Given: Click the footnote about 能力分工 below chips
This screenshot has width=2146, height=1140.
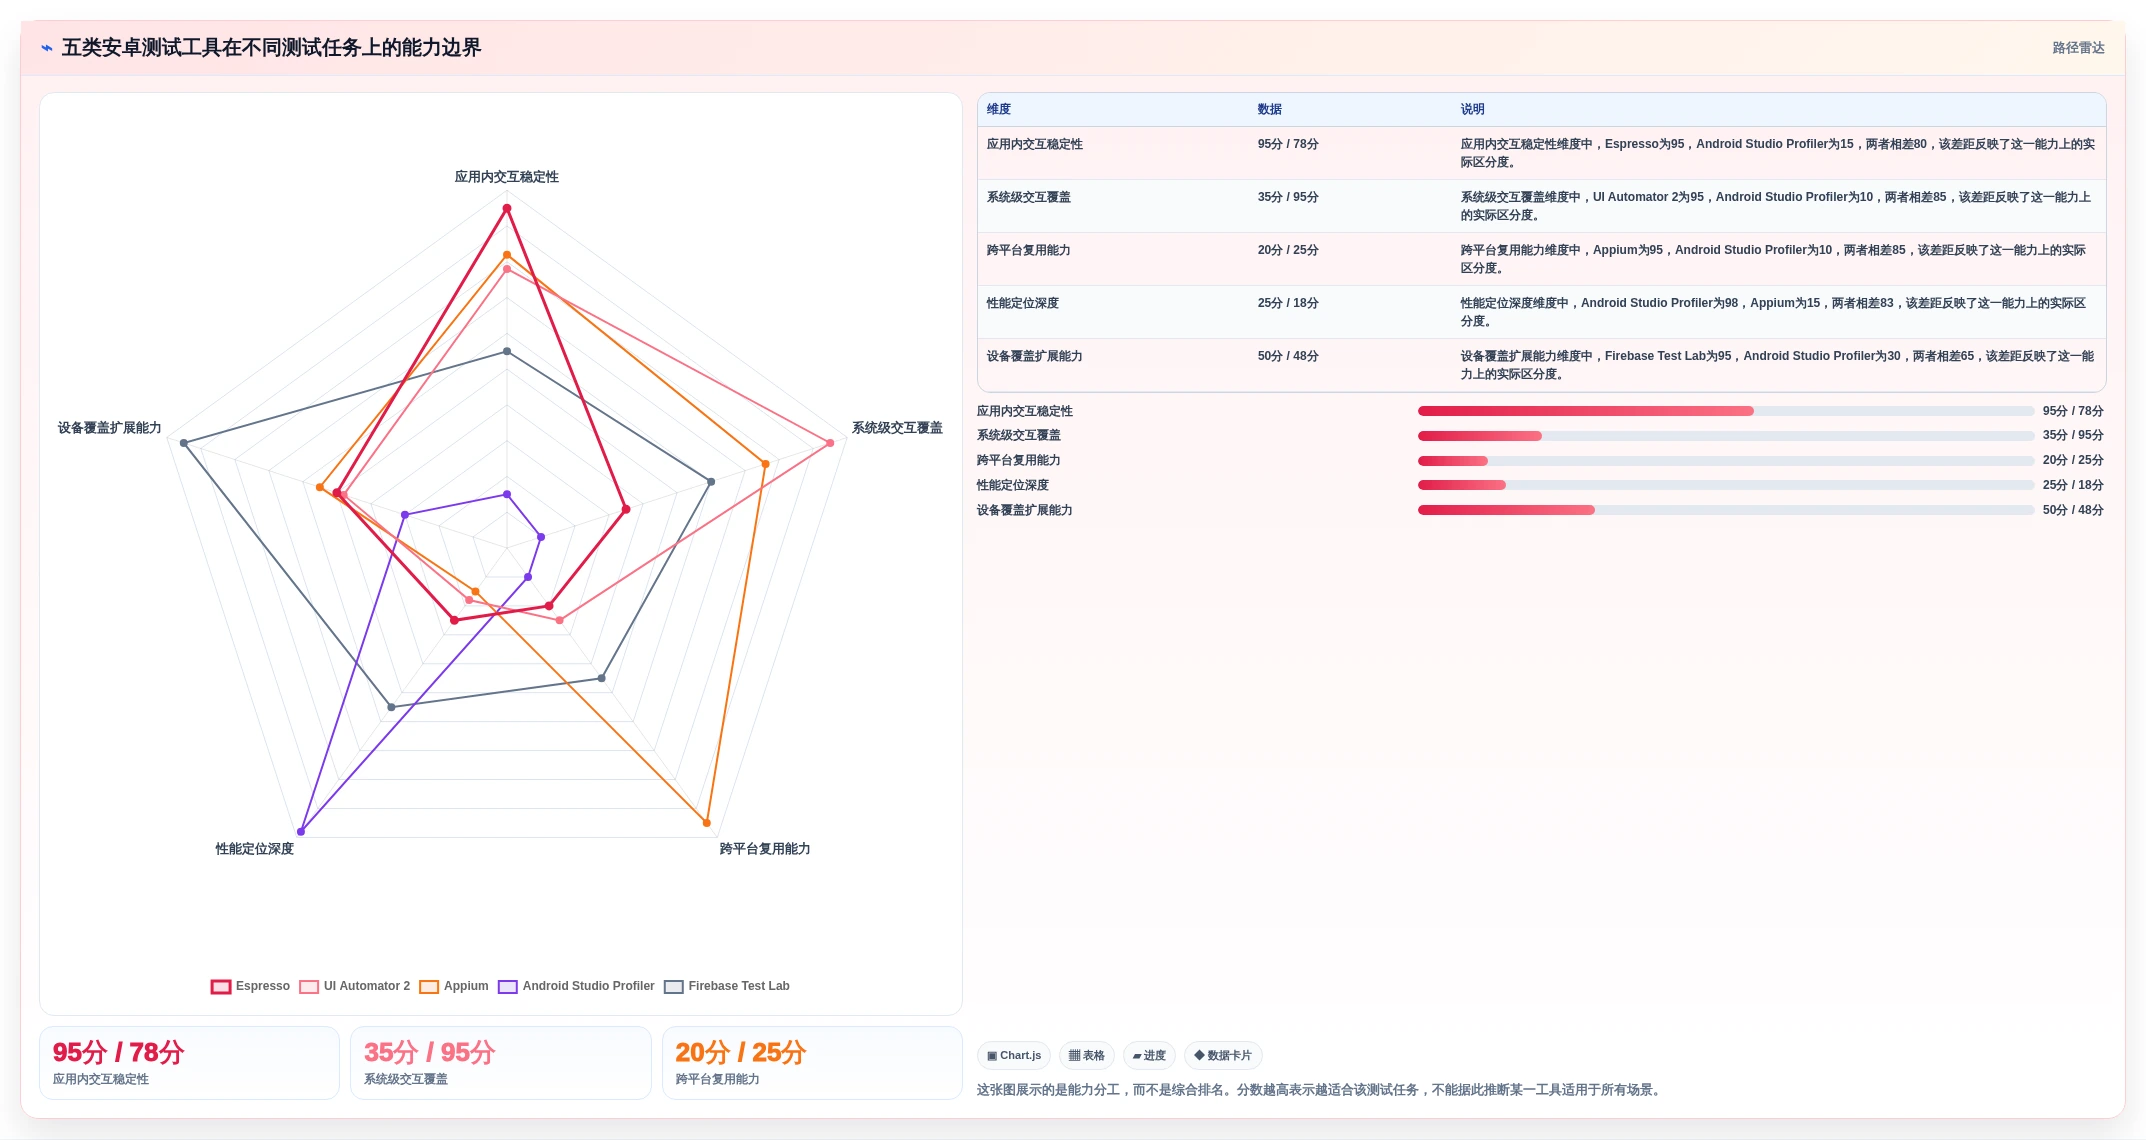Looking at the screenshot, I should tap(1321, 1090).
